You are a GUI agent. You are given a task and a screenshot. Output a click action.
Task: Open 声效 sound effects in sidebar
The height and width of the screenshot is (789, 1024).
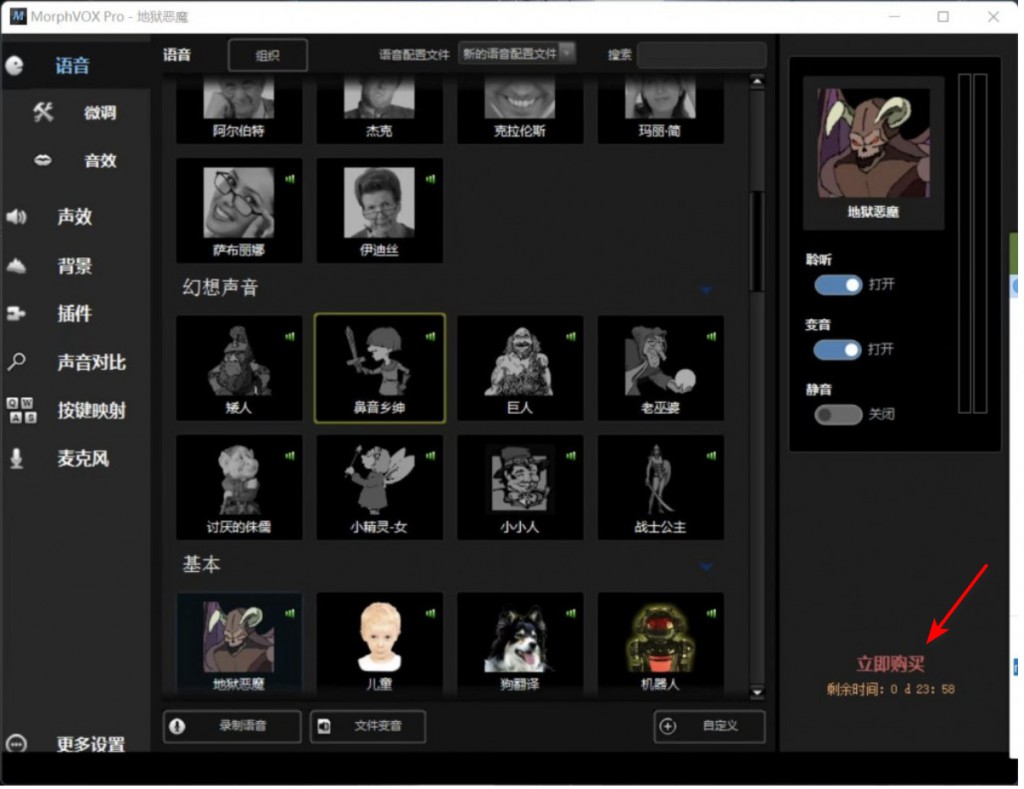point(74,216)
